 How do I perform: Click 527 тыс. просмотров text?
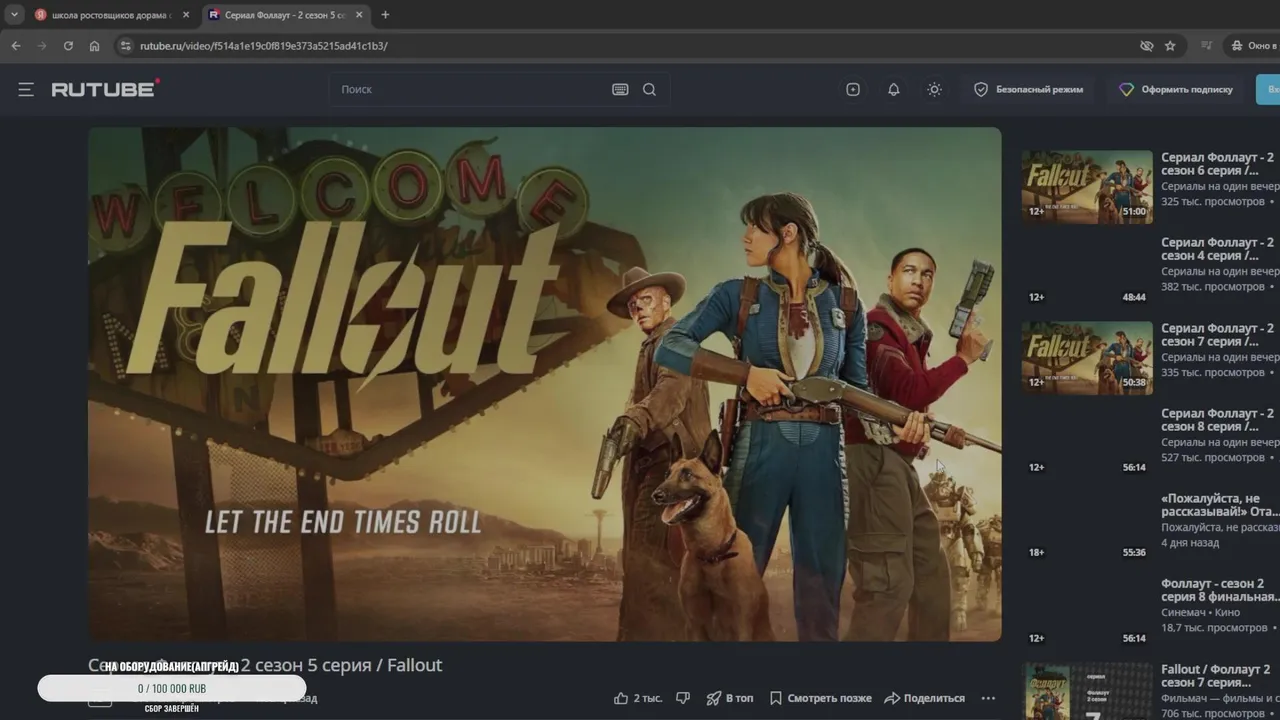point(1213,458)
